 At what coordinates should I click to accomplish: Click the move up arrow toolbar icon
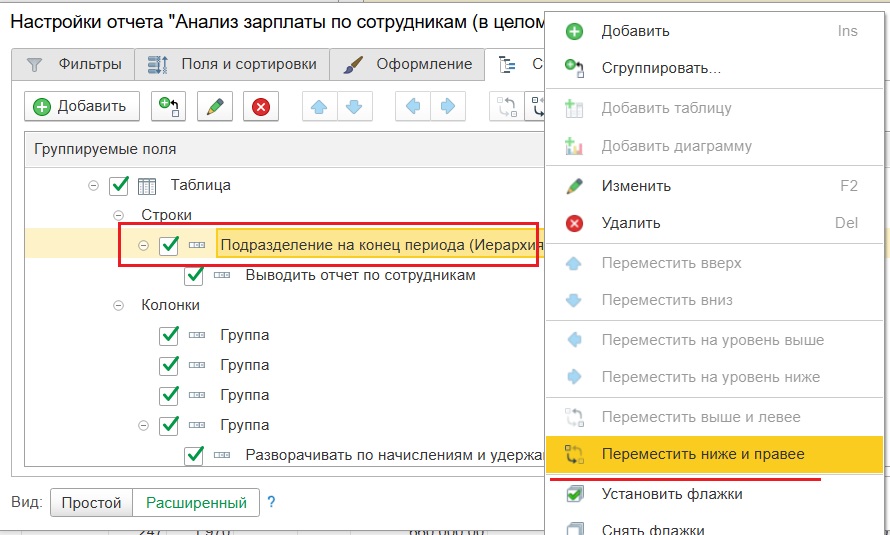(x=320, y=106)
